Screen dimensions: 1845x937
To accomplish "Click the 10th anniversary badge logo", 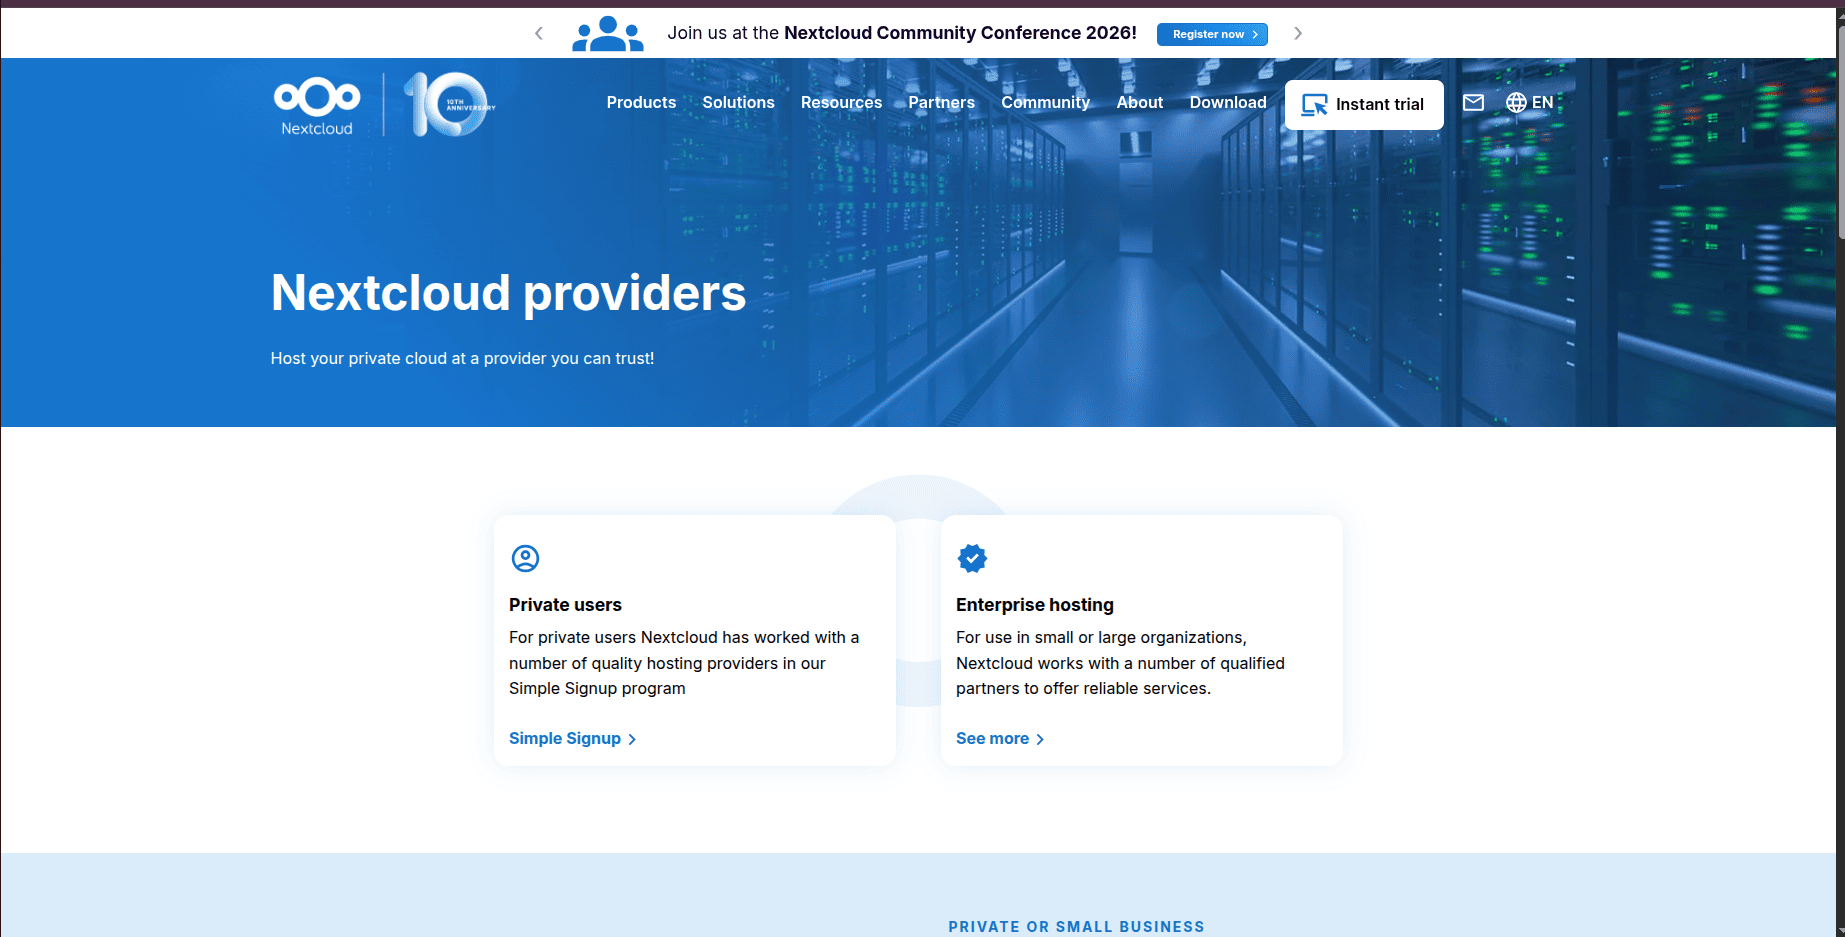I will coord(449,104).
